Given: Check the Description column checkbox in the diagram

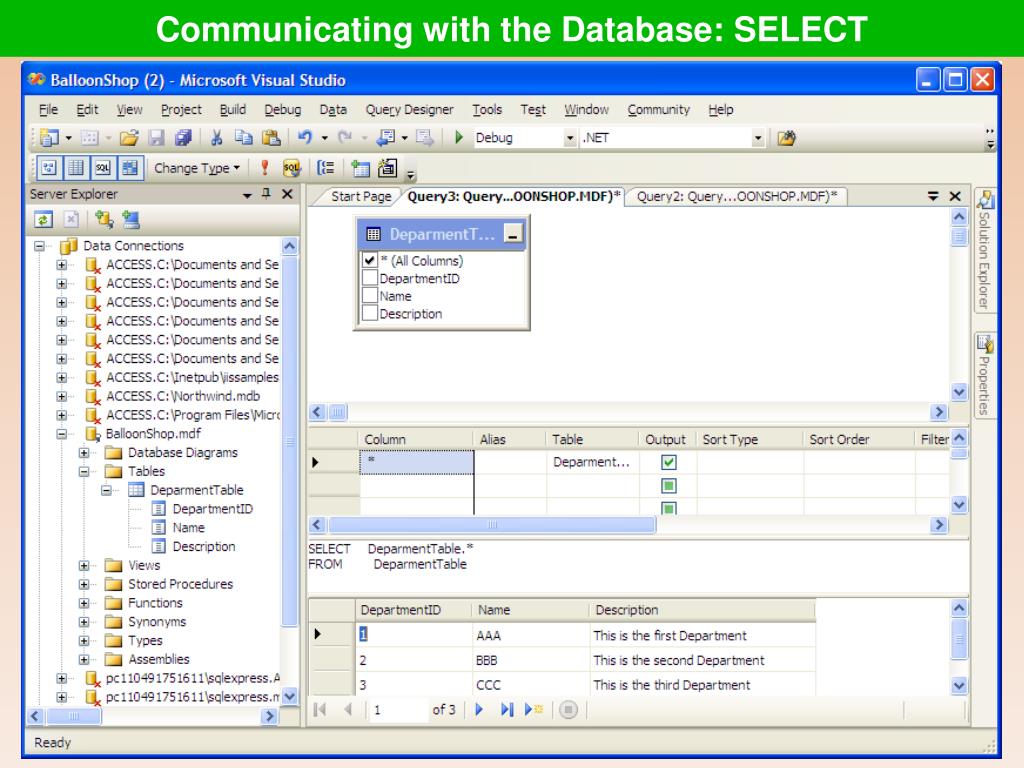Looking at the screenshot, I should [x=369, y=313].
